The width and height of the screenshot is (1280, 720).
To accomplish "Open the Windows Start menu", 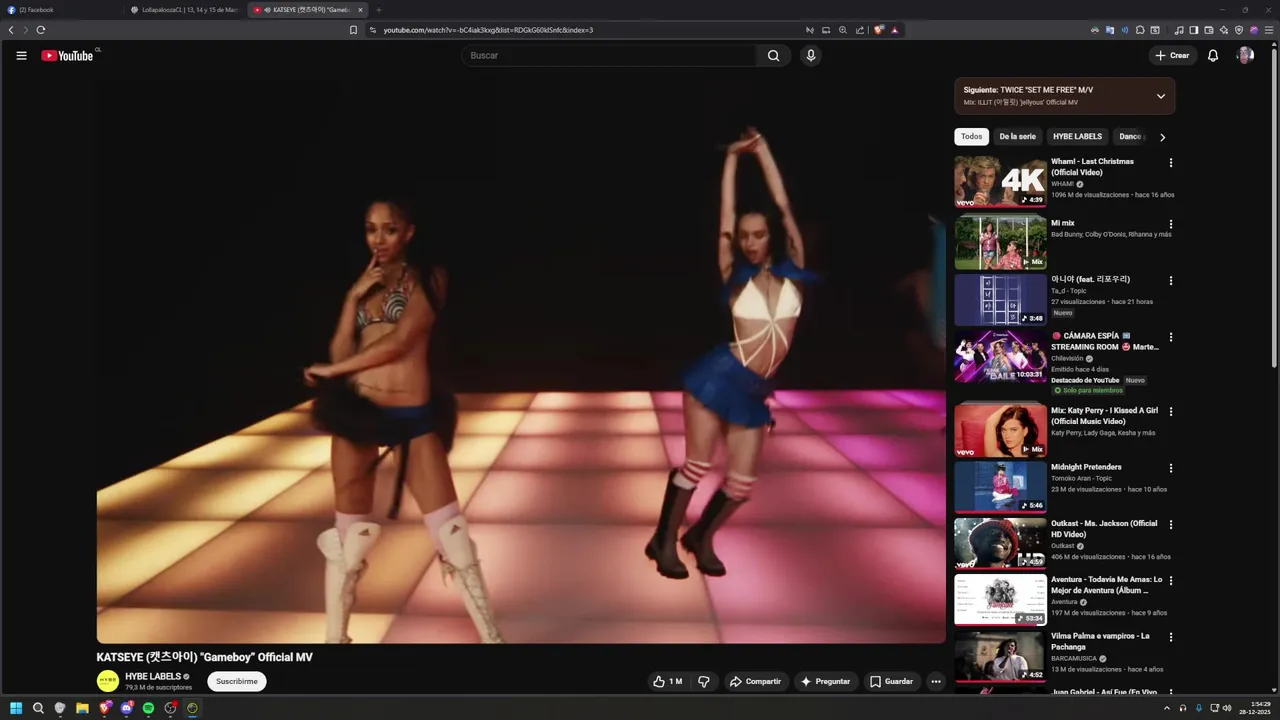I will pos(16,708).
